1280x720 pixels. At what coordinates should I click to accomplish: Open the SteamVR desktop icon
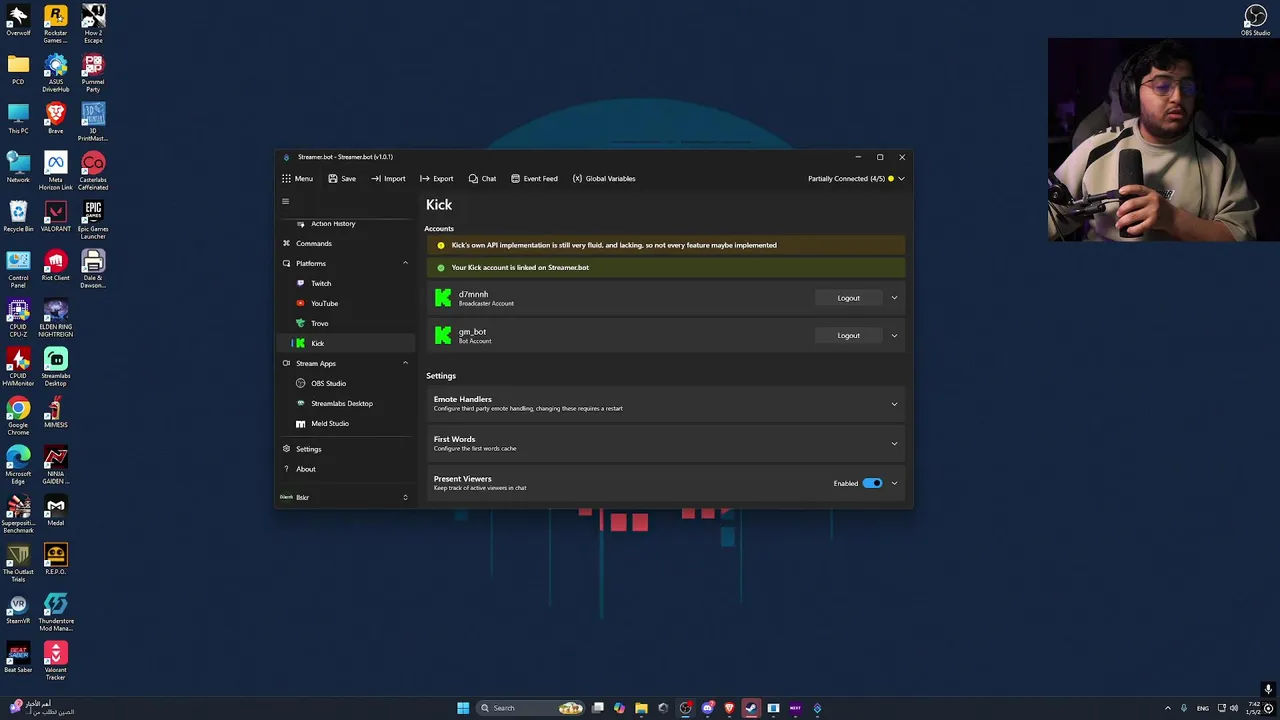click(x=18, y=608)
